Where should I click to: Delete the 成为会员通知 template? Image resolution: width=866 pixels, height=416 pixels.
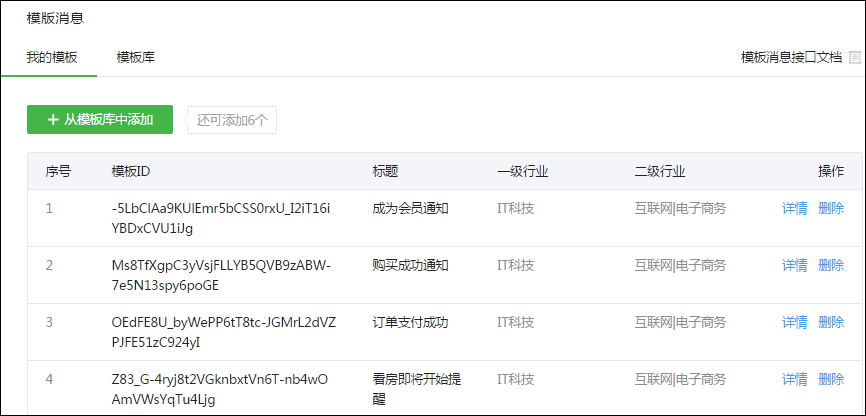pyautogui.click(x=831, y=208)
